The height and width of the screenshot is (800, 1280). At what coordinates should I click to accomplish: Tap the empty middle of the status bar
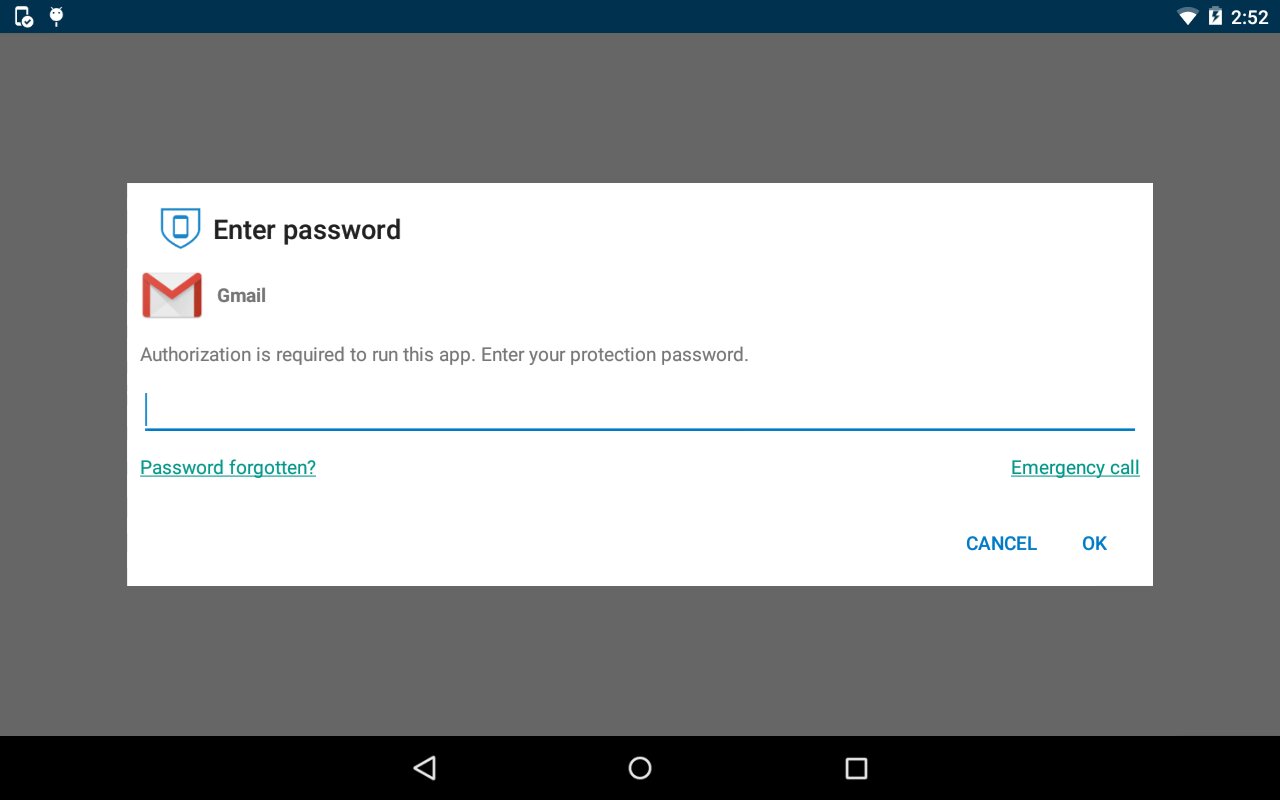click(640, 16)
